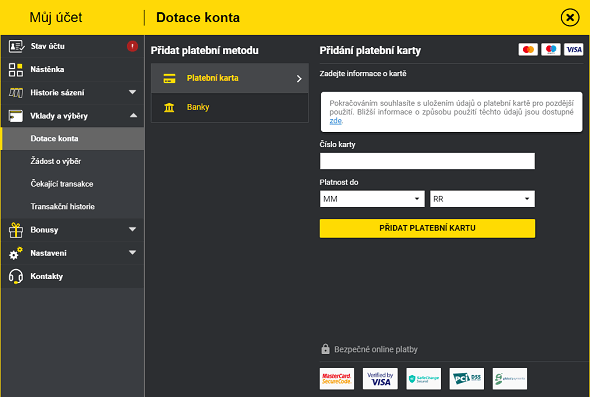Click the bank building icon for Banky
Viewport: 590px width, 397px height.
click(169, 107)
